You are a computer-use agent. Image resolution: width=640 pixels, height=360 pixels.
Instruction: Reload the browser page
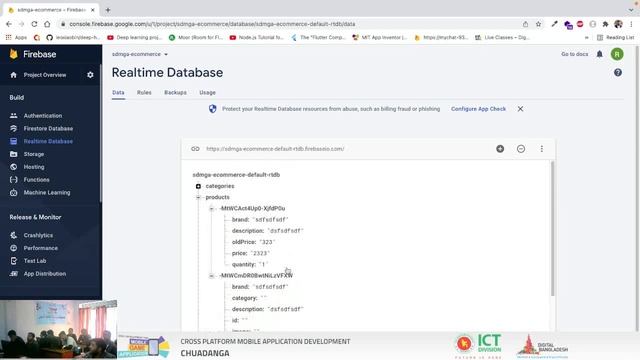click(34, 24)
